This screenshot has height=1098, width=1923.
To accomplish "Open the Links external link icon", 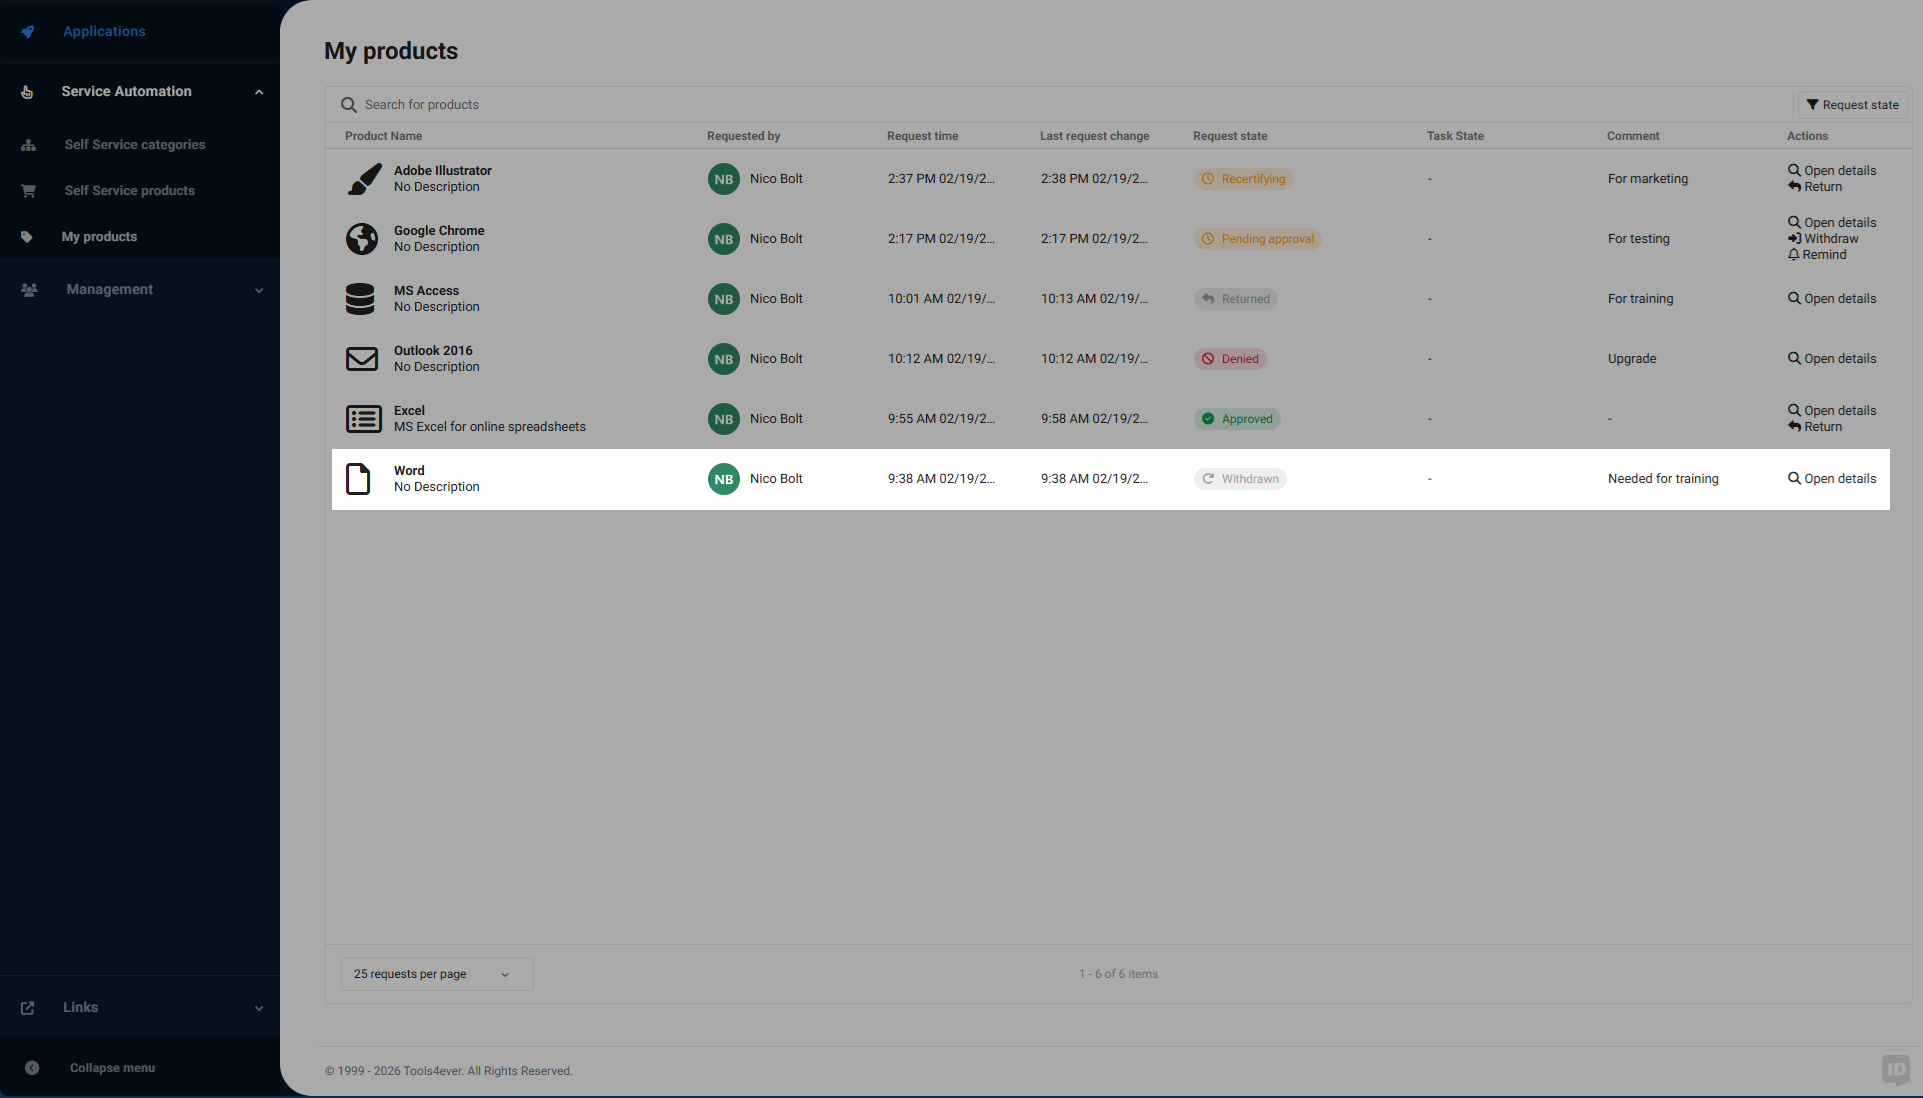I will coord(28,1008).
